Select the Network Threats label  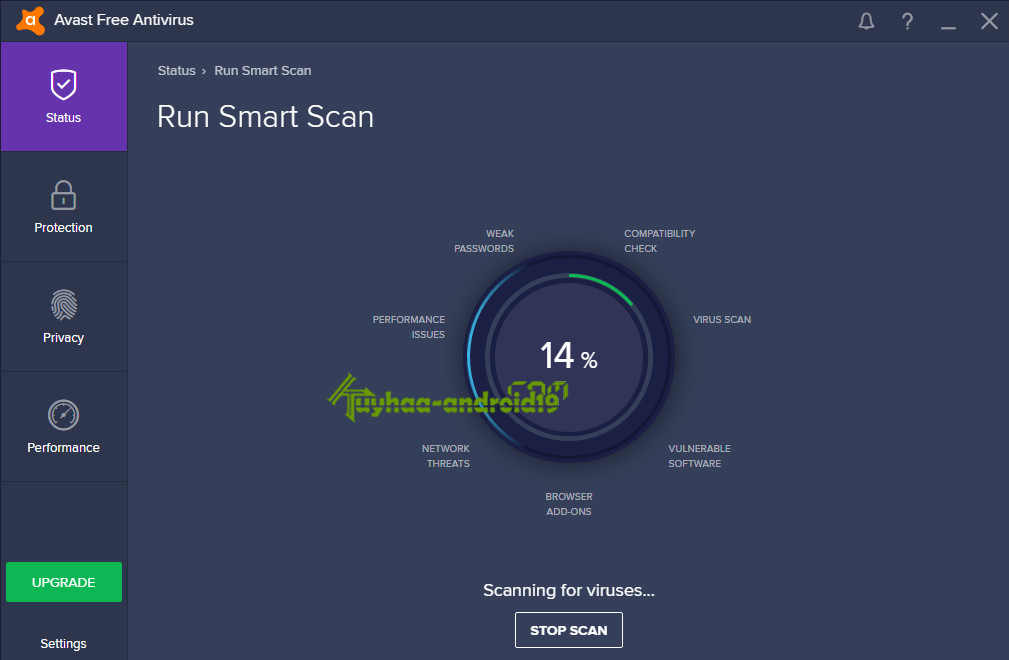[445, 455]
